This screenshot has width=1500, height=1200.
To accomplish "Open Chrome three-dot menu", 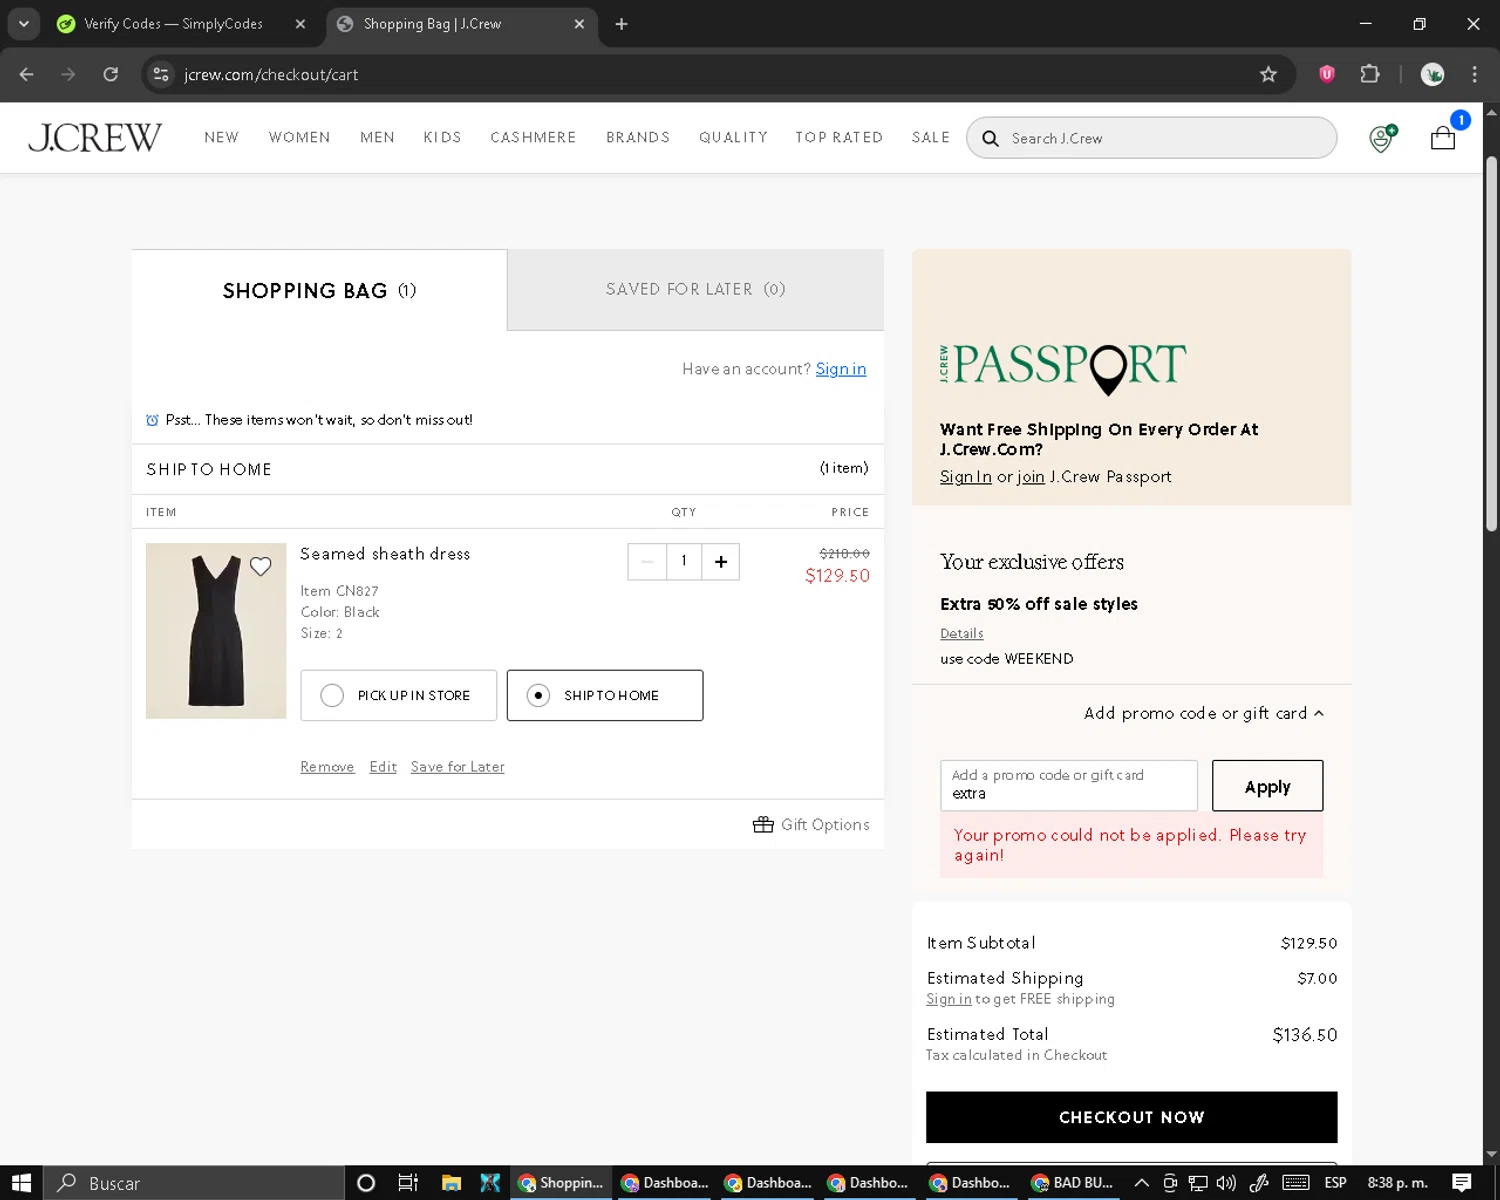I will coord(1474,74).
